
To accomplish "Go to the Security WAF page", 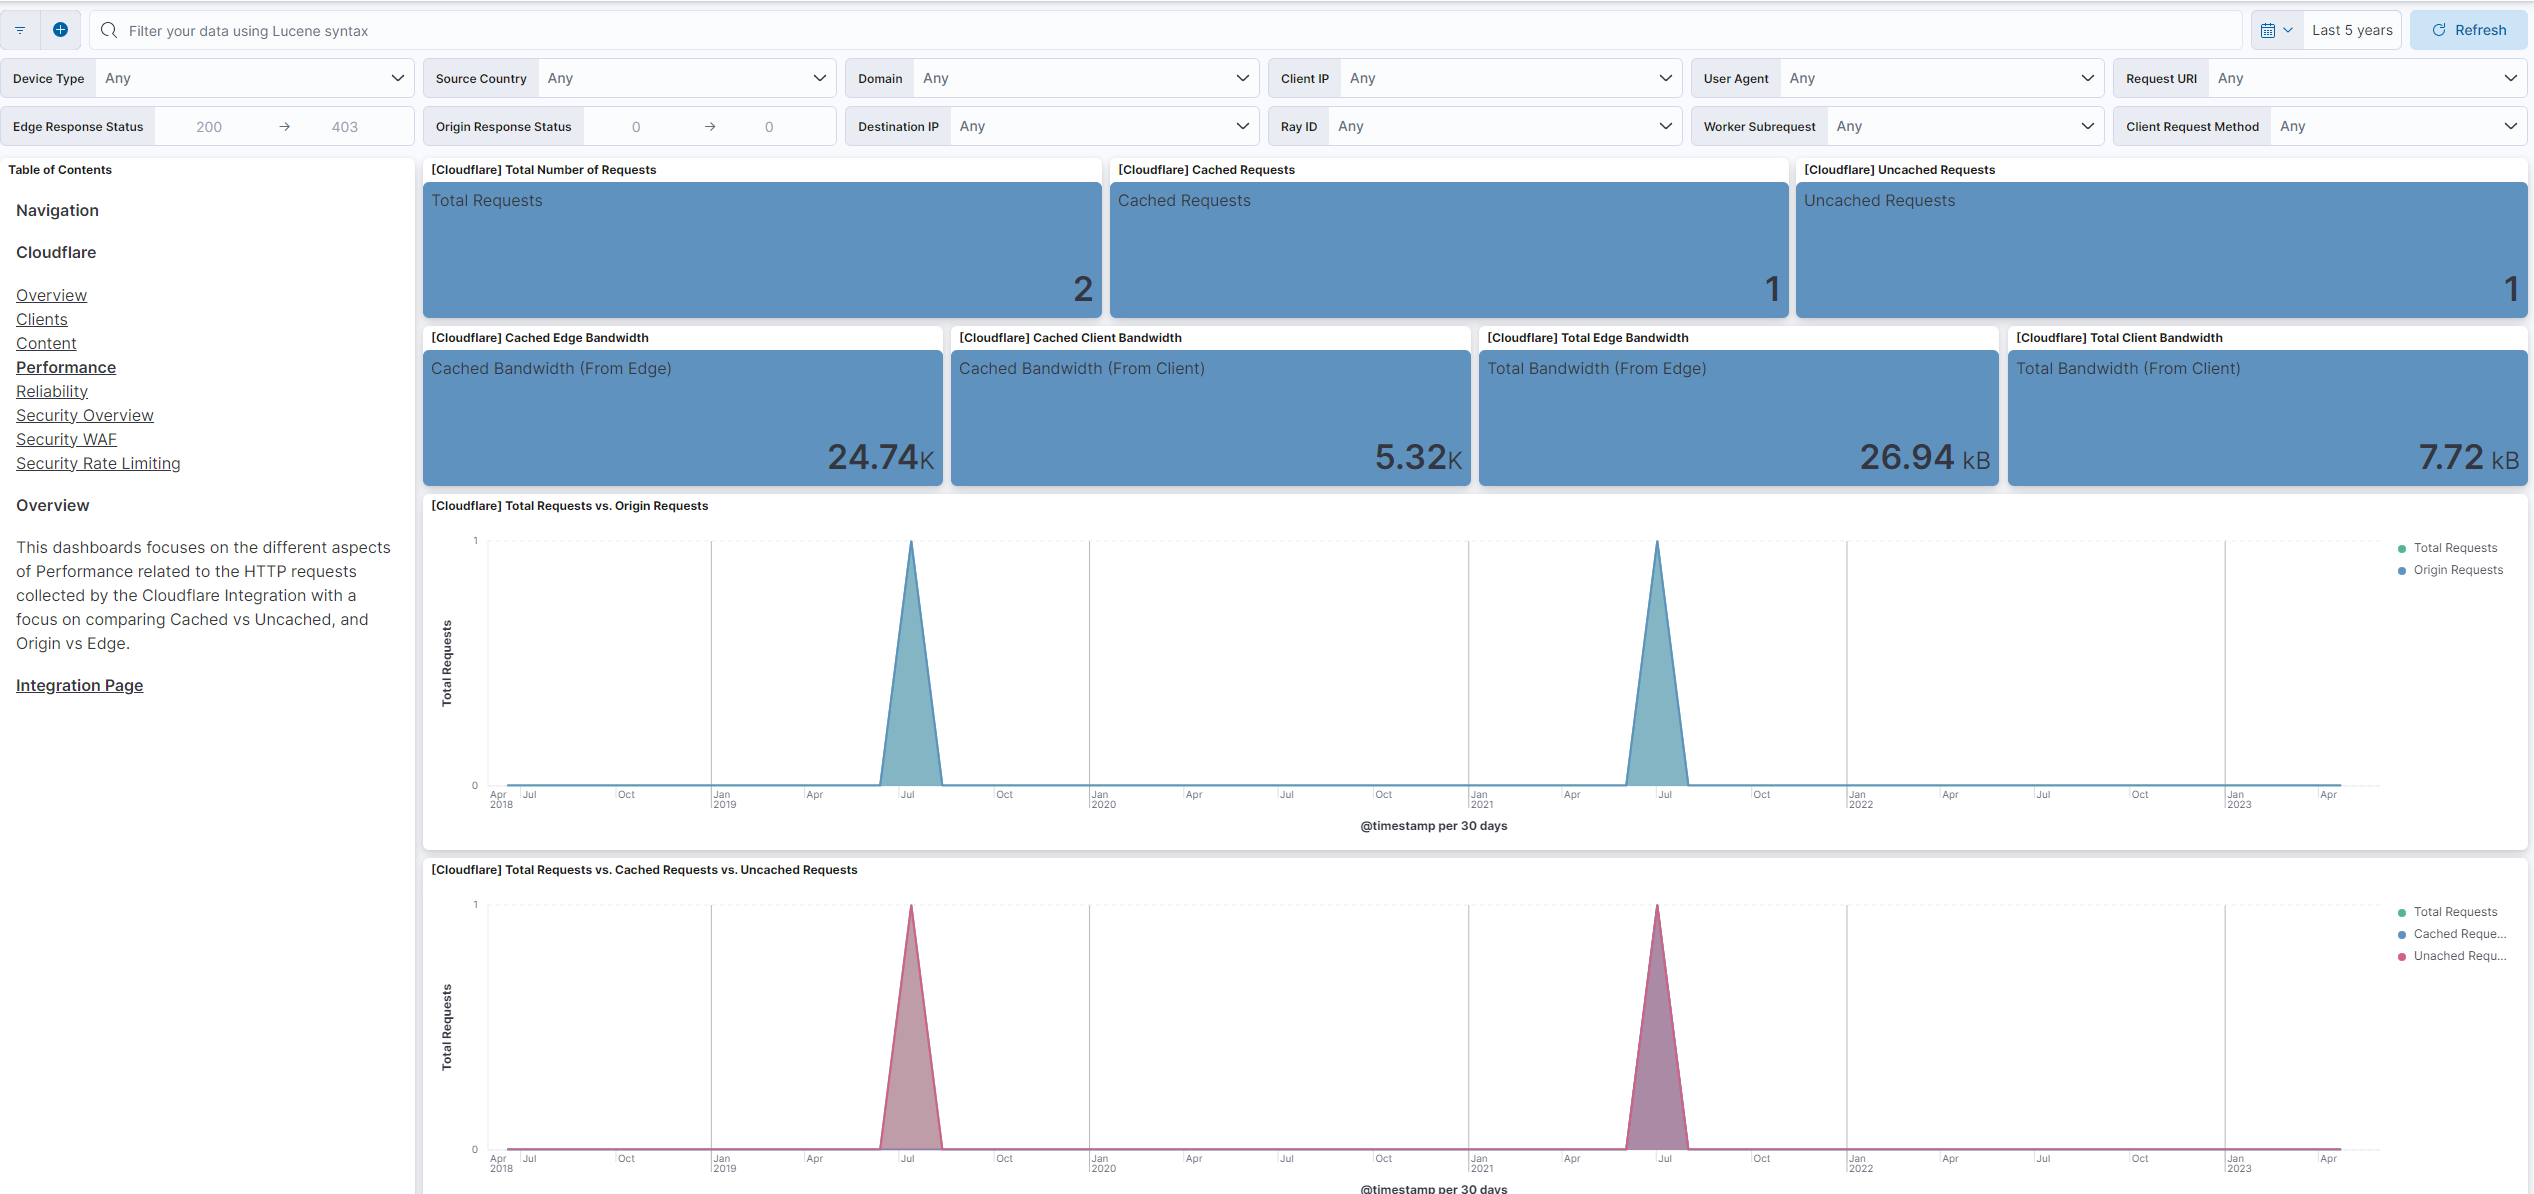I will (x=66, y=439).
